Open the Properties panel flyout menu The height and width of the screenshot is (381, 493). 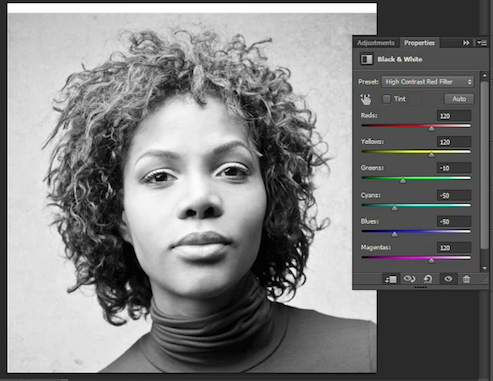482,43
